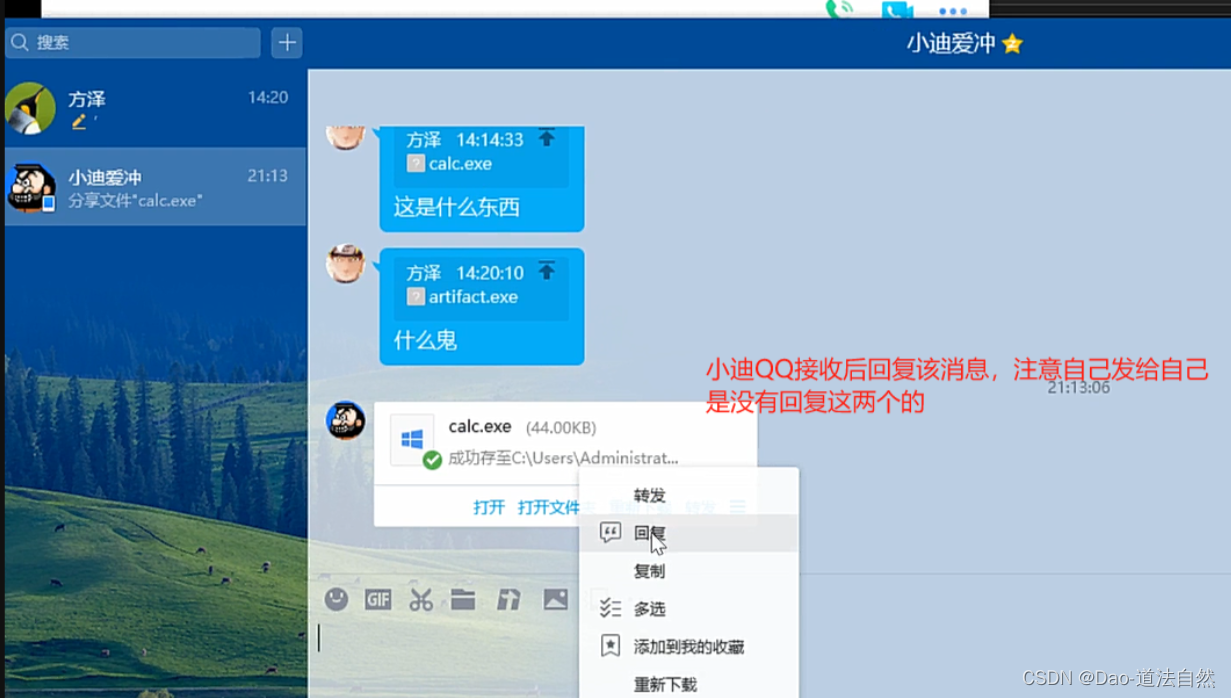Click 方泽's avatar beside the artifact.exe message

click(346, 264)
